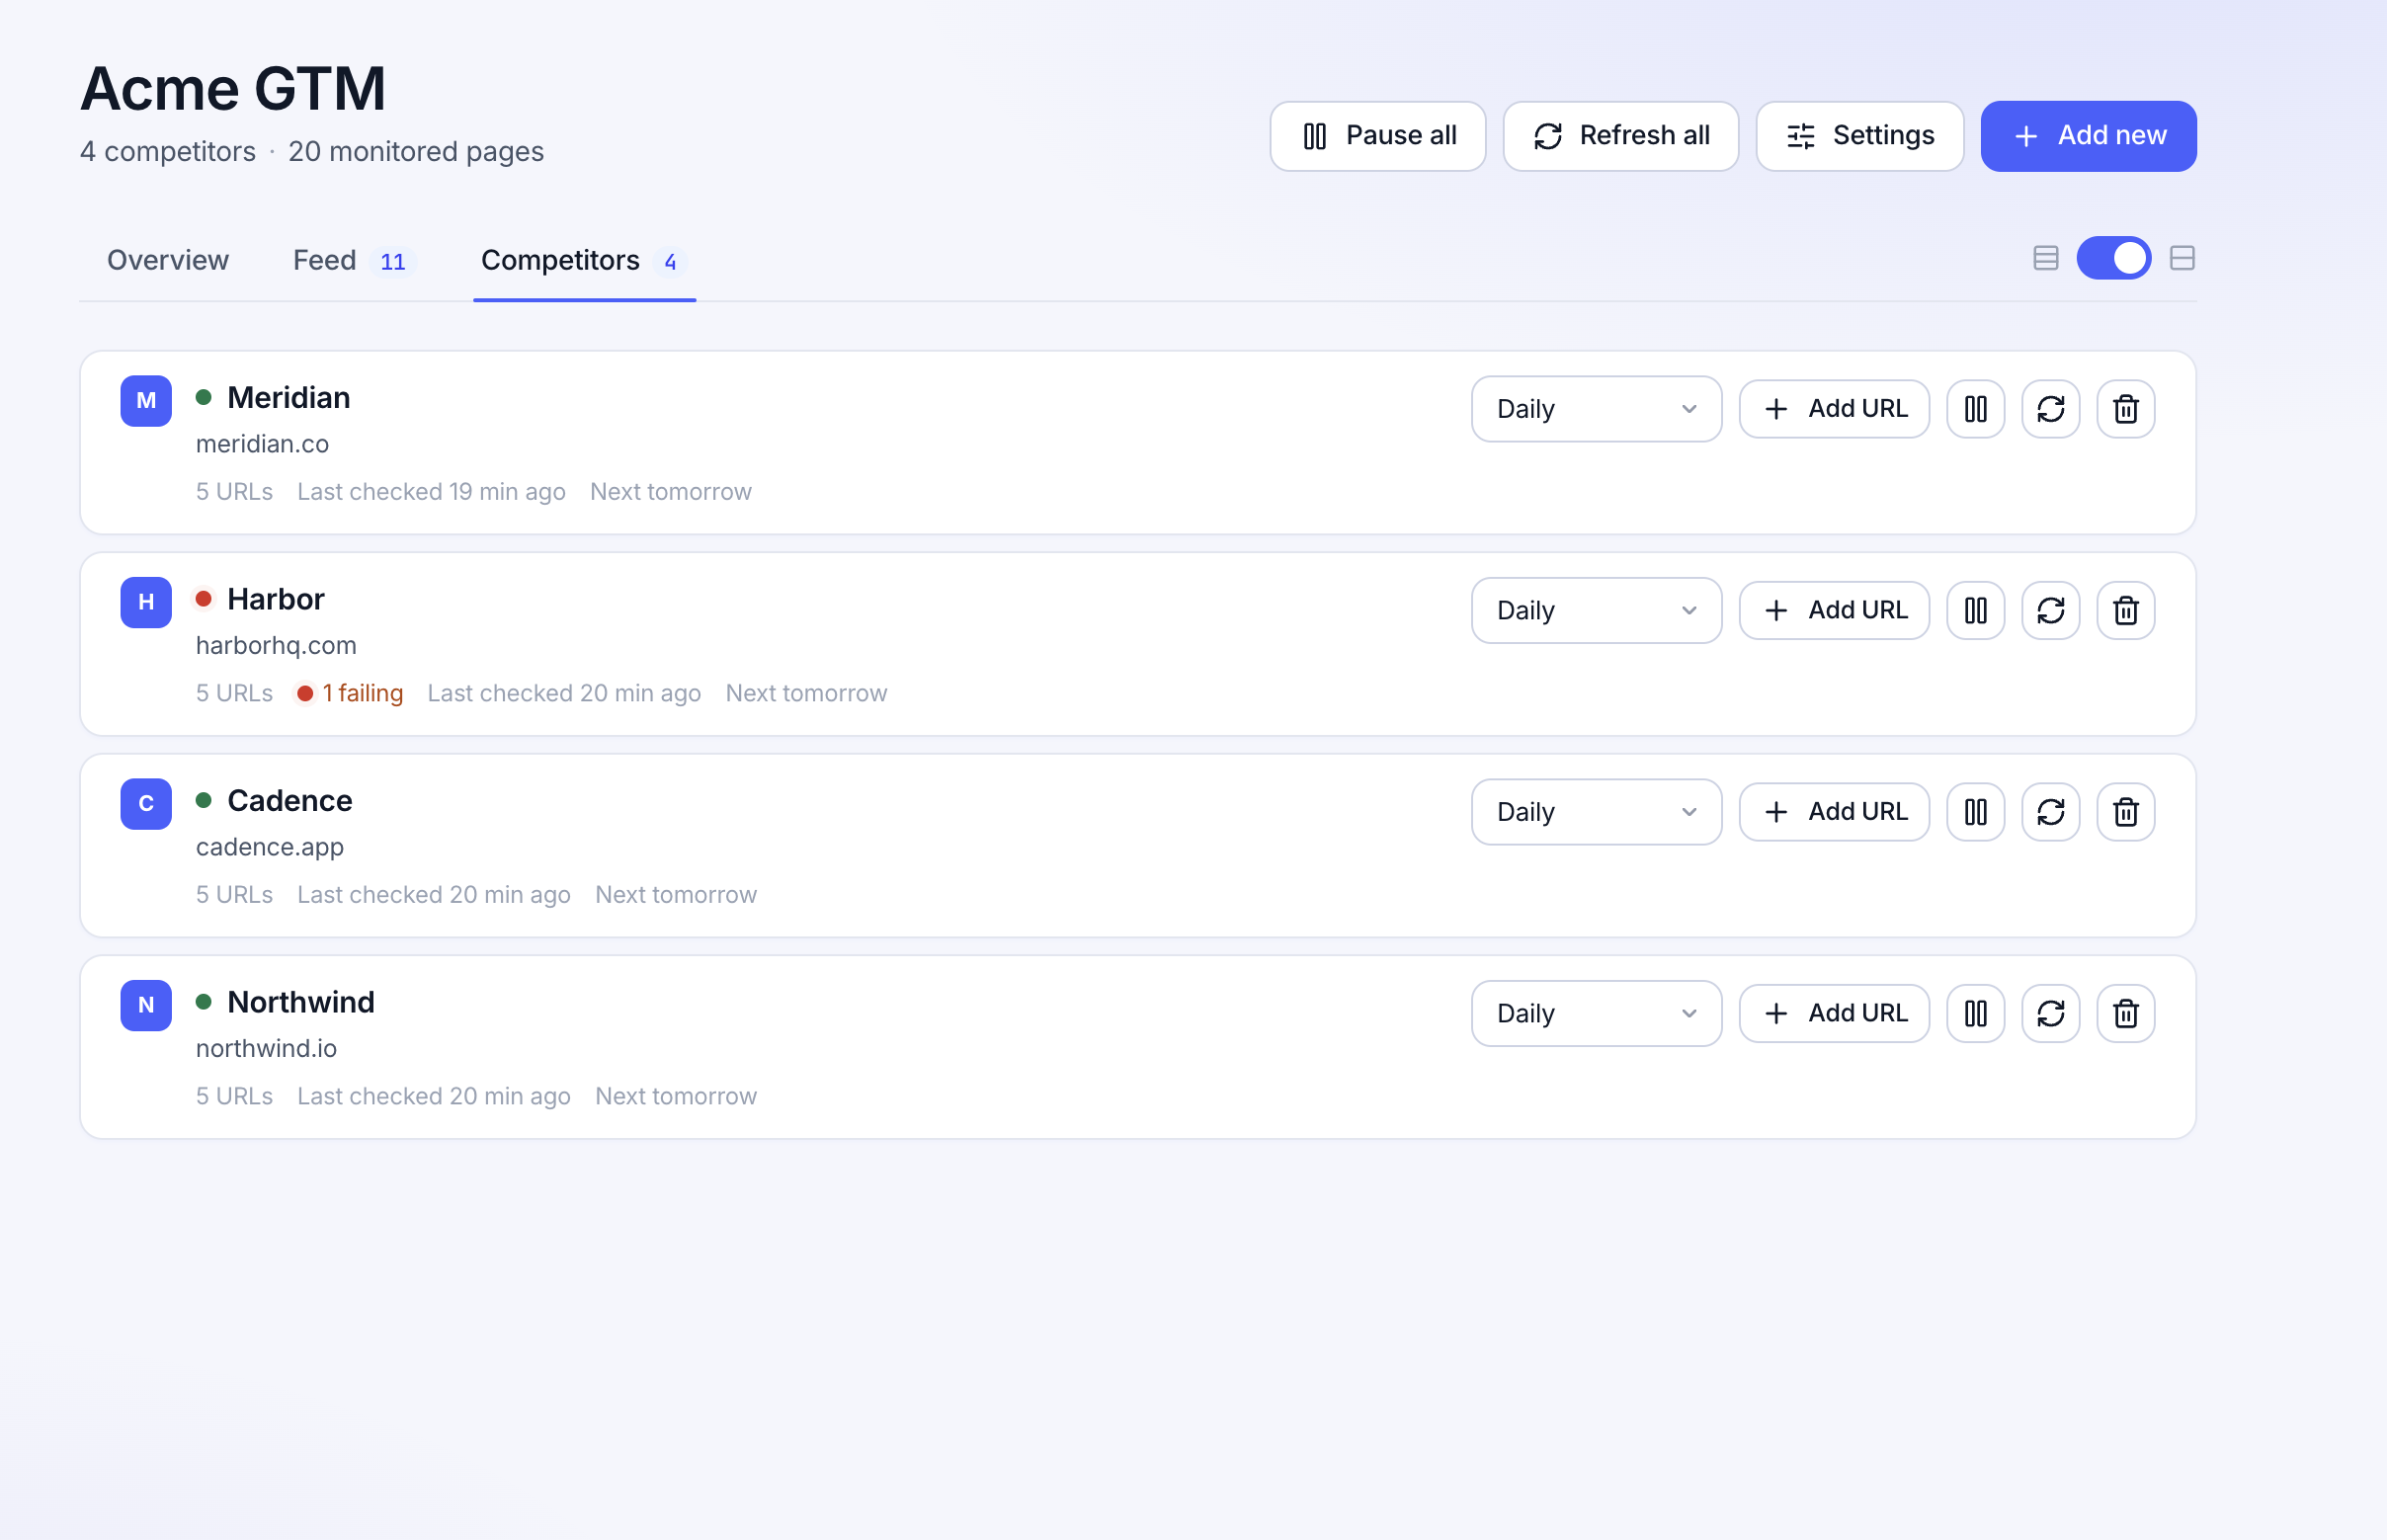The image size is (2387, 1540).
Task: Pause monitoring for Meridian
Action: click(x=1975, y=409)
